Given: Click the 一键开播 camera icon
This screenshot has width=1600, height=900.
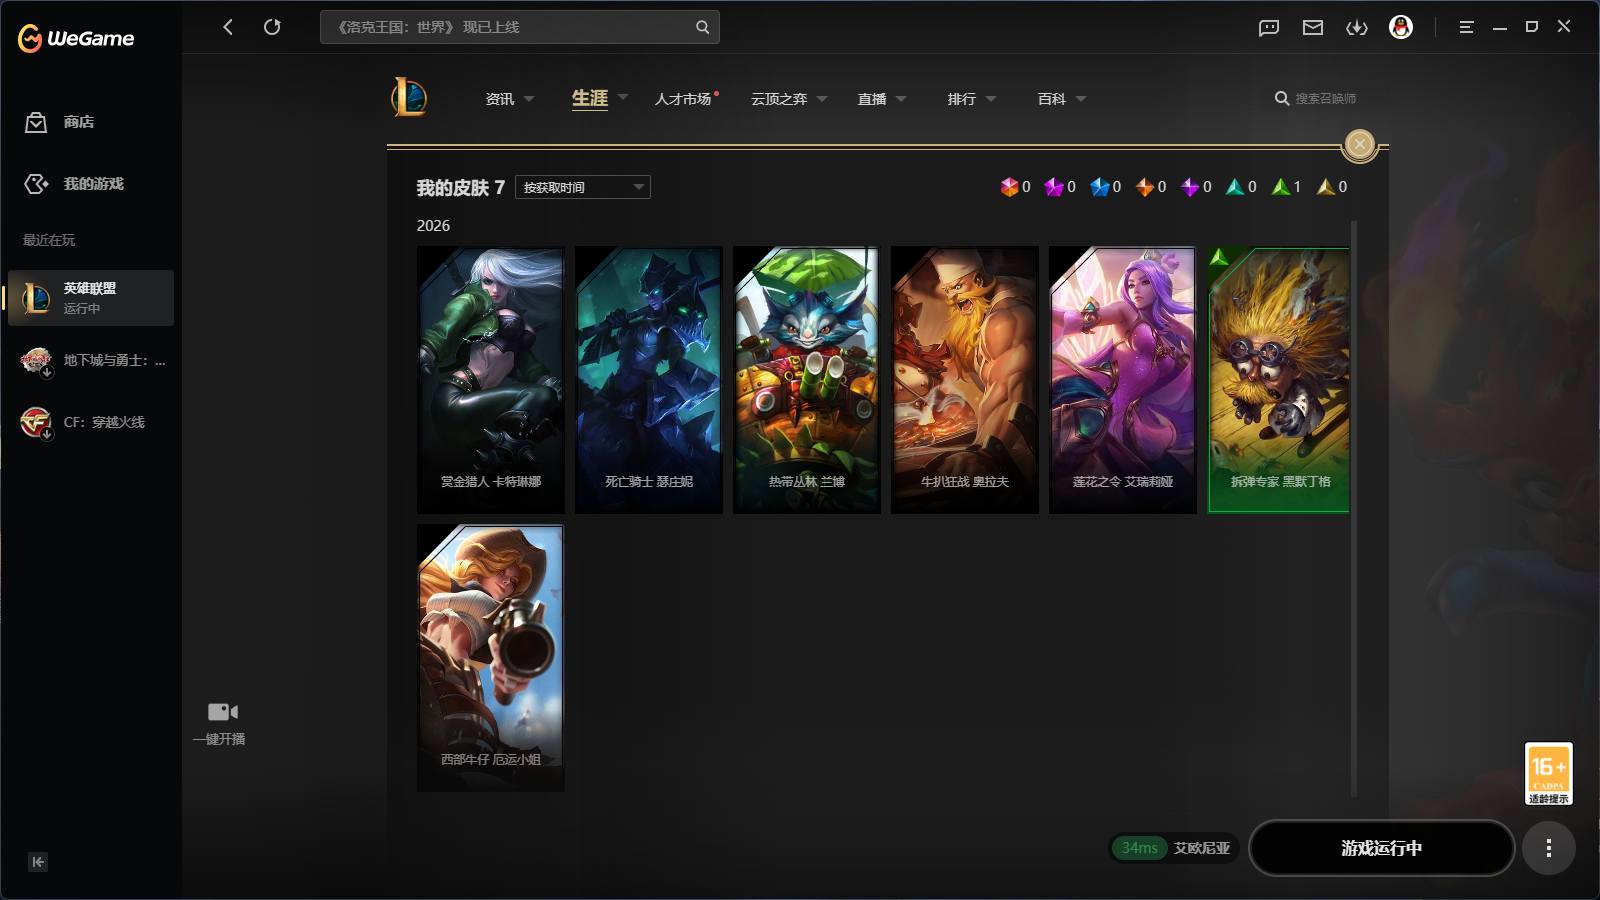Looking at the screenshot, I should [222, 712].
